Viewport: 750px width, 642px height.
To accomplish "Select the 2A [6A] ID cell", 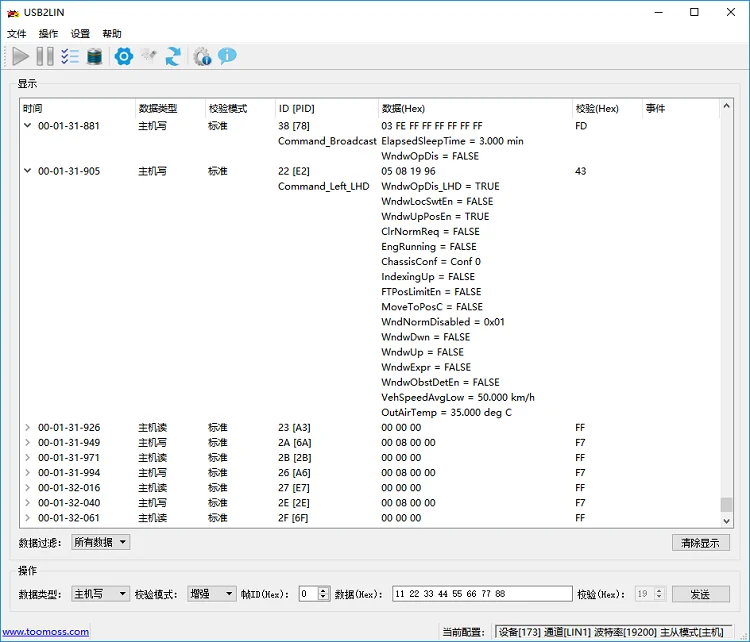I will 295,443.
